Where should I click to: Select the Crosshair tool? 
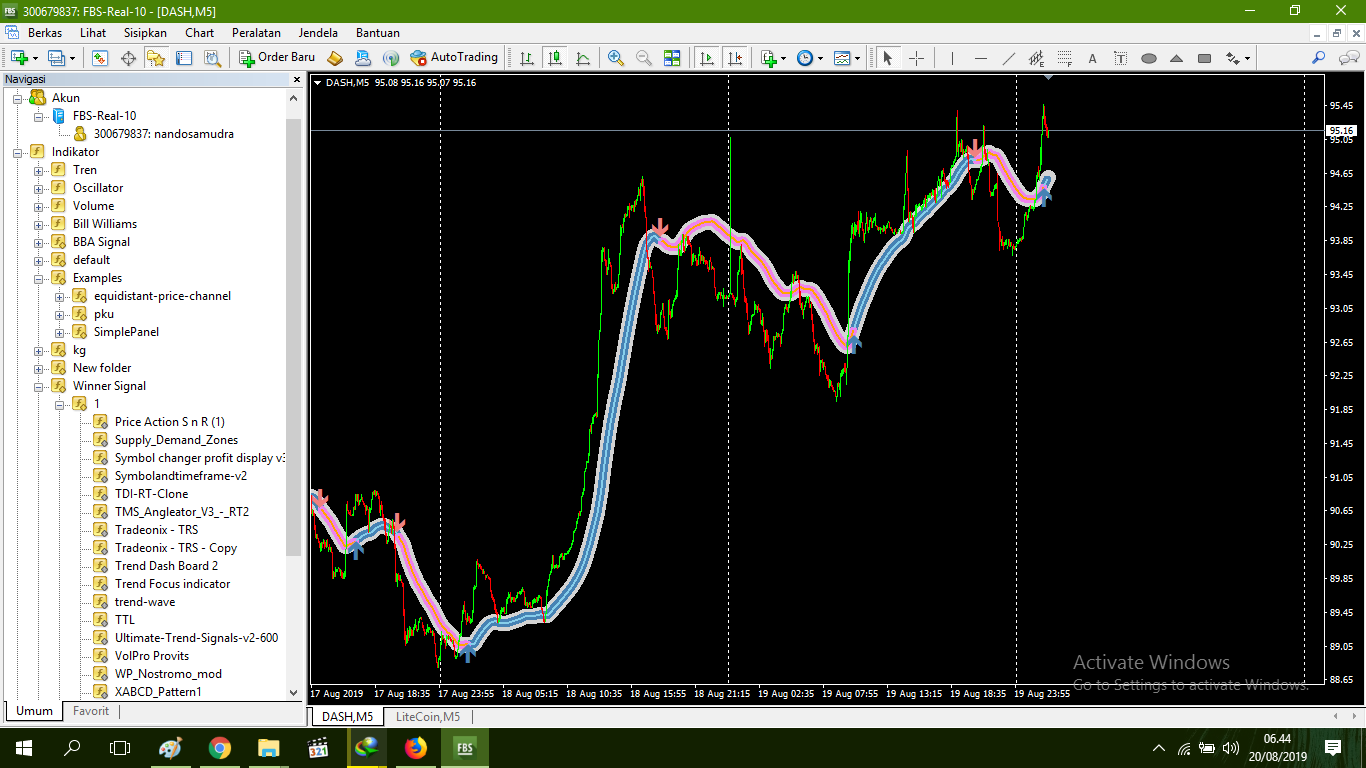[x=917, y=58]
